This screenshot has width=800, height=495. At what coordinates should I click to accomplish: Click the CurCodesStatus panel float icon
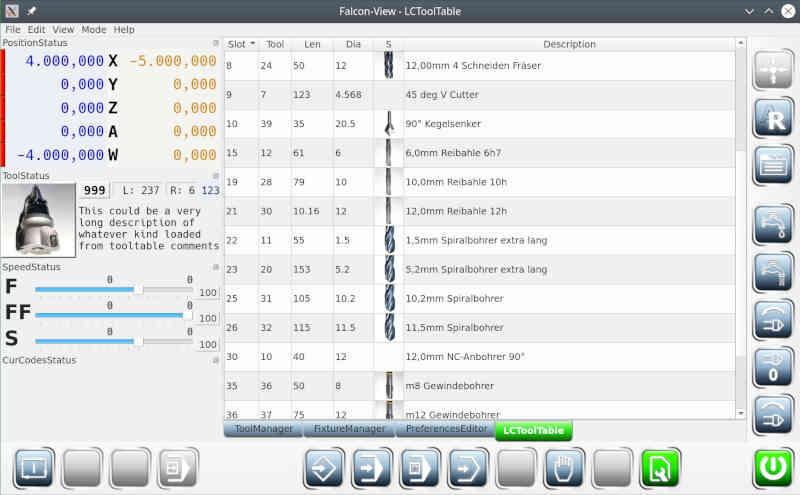coord(215,360)
